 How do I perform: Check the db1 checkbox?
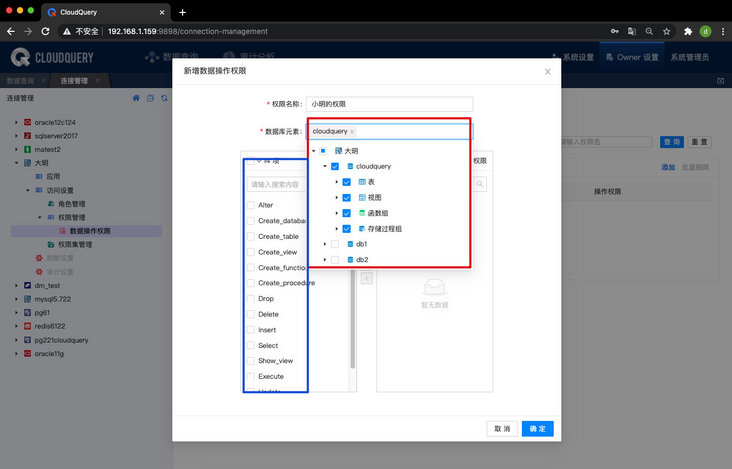point(335,244)
